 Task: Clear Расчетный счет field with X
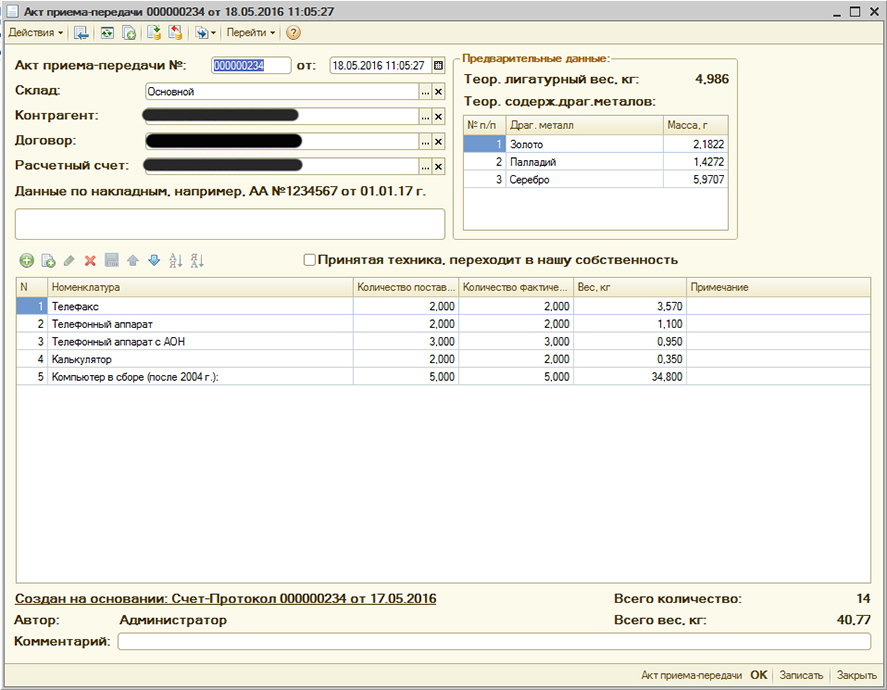438,166
